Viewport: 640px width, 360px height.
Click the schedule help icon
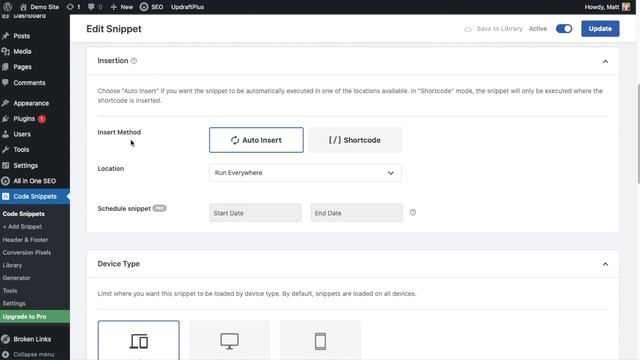413,212
